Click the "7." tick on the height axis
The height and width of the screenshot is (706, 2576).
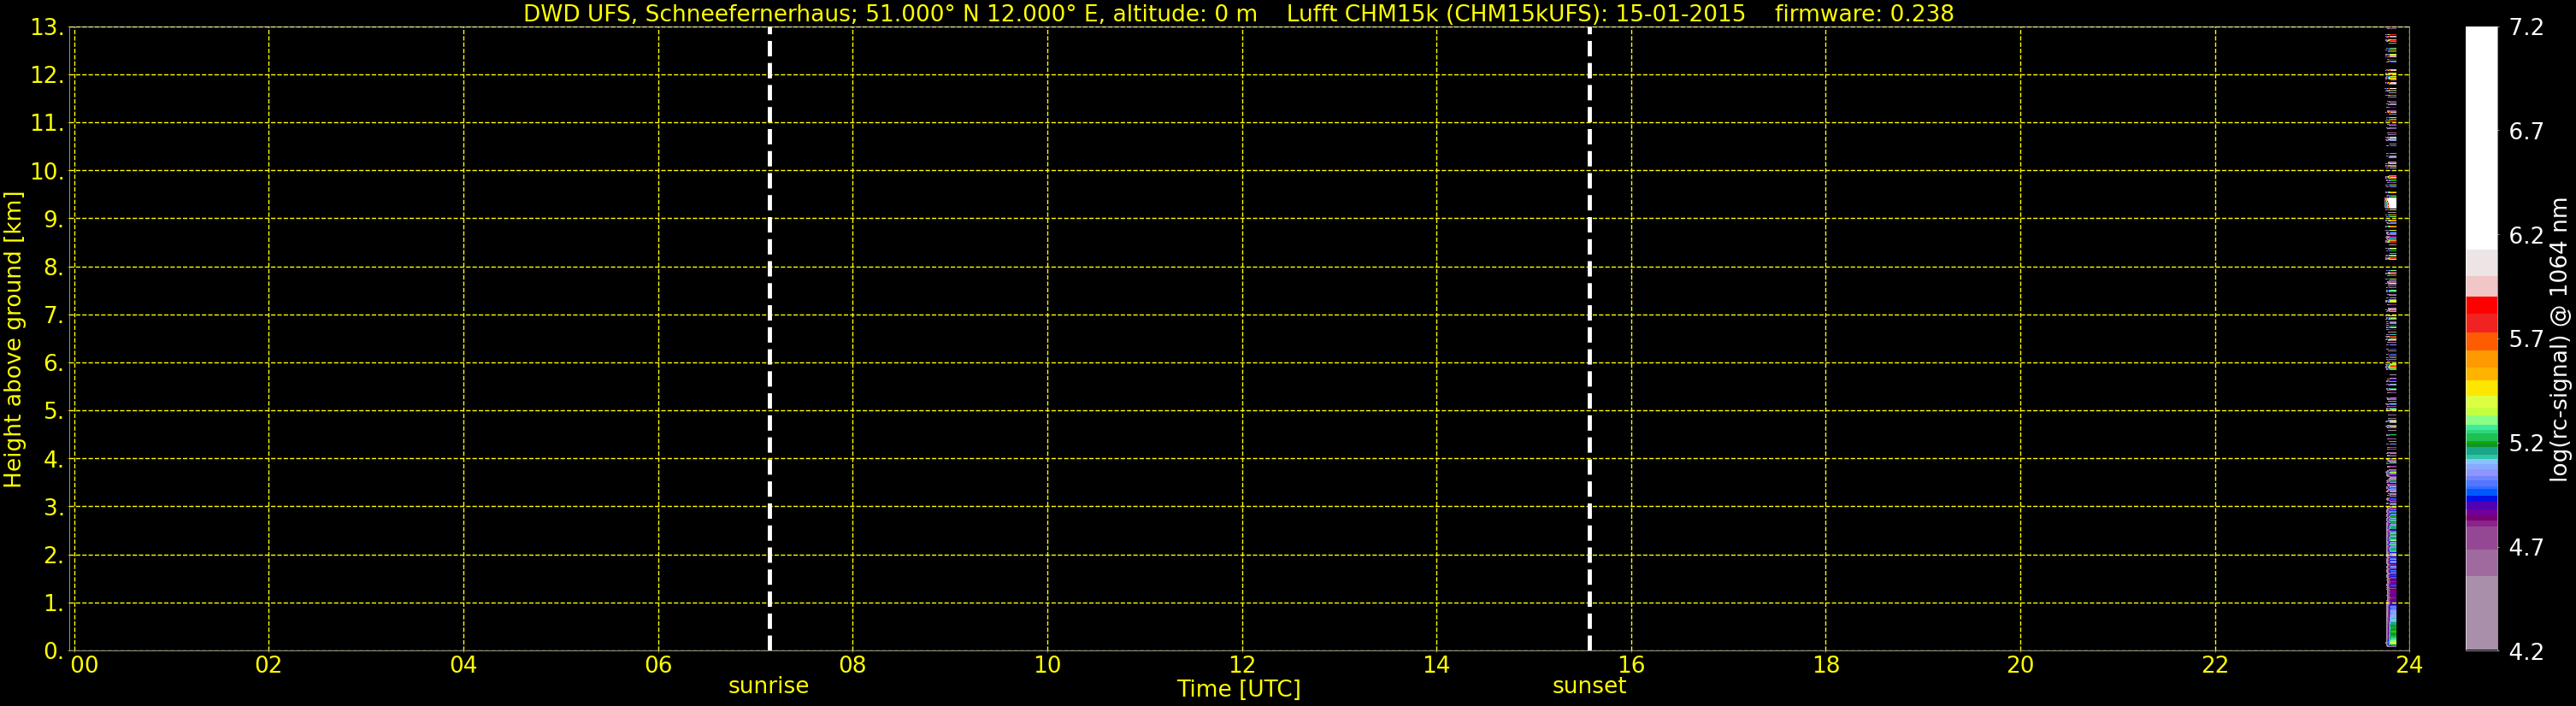[x=53, y=316]
